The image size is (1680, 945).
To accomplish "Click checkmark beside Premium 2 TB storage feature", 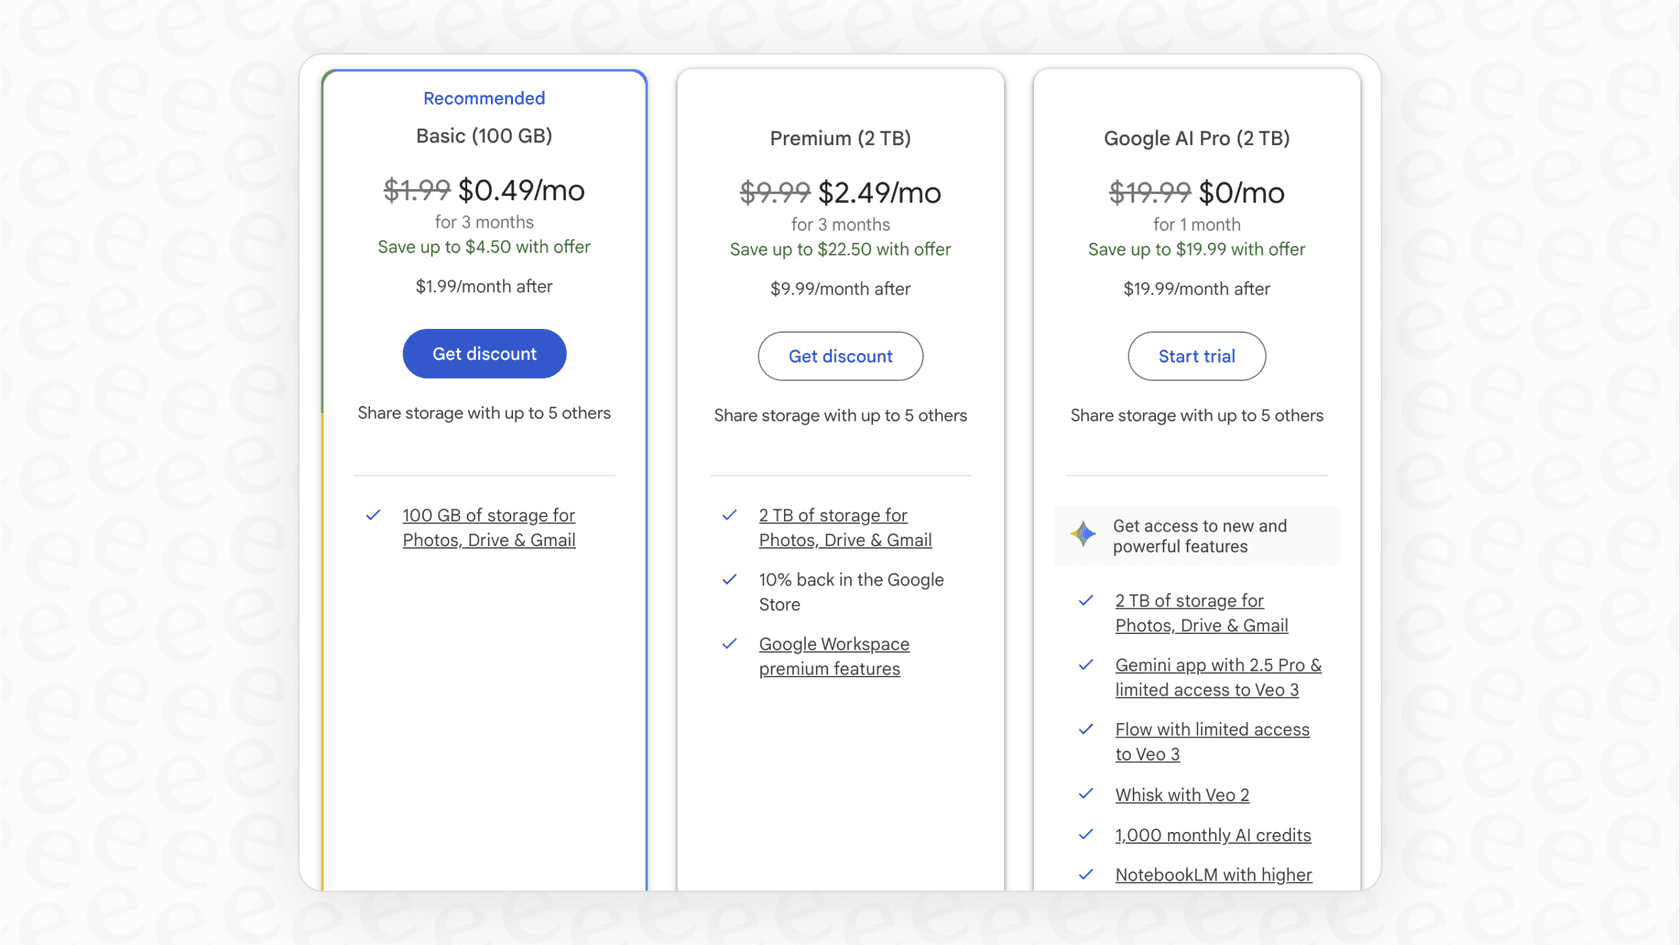I will point(730,515).
